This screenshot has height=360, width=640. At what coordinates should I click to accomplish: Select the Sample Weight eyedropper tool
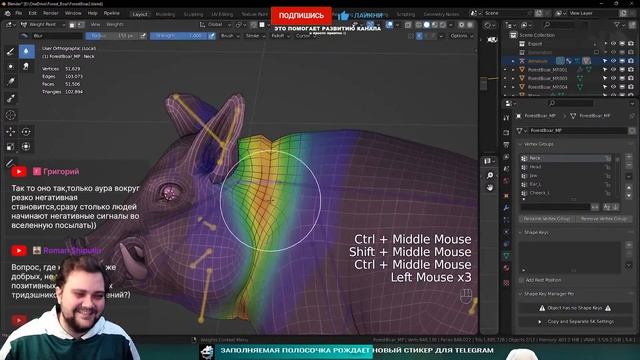point(11,98)
